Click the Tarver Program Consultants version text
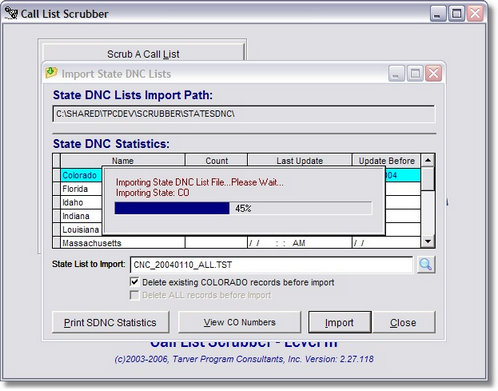 point(244,359)
